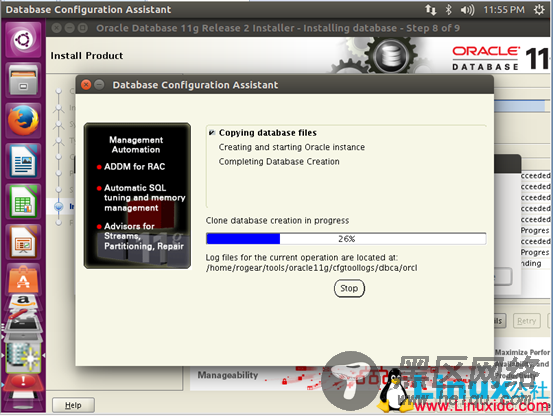The image size is (553, 416).
Task: Open LibreOffice Writer from dock
Action: point(23,161)
